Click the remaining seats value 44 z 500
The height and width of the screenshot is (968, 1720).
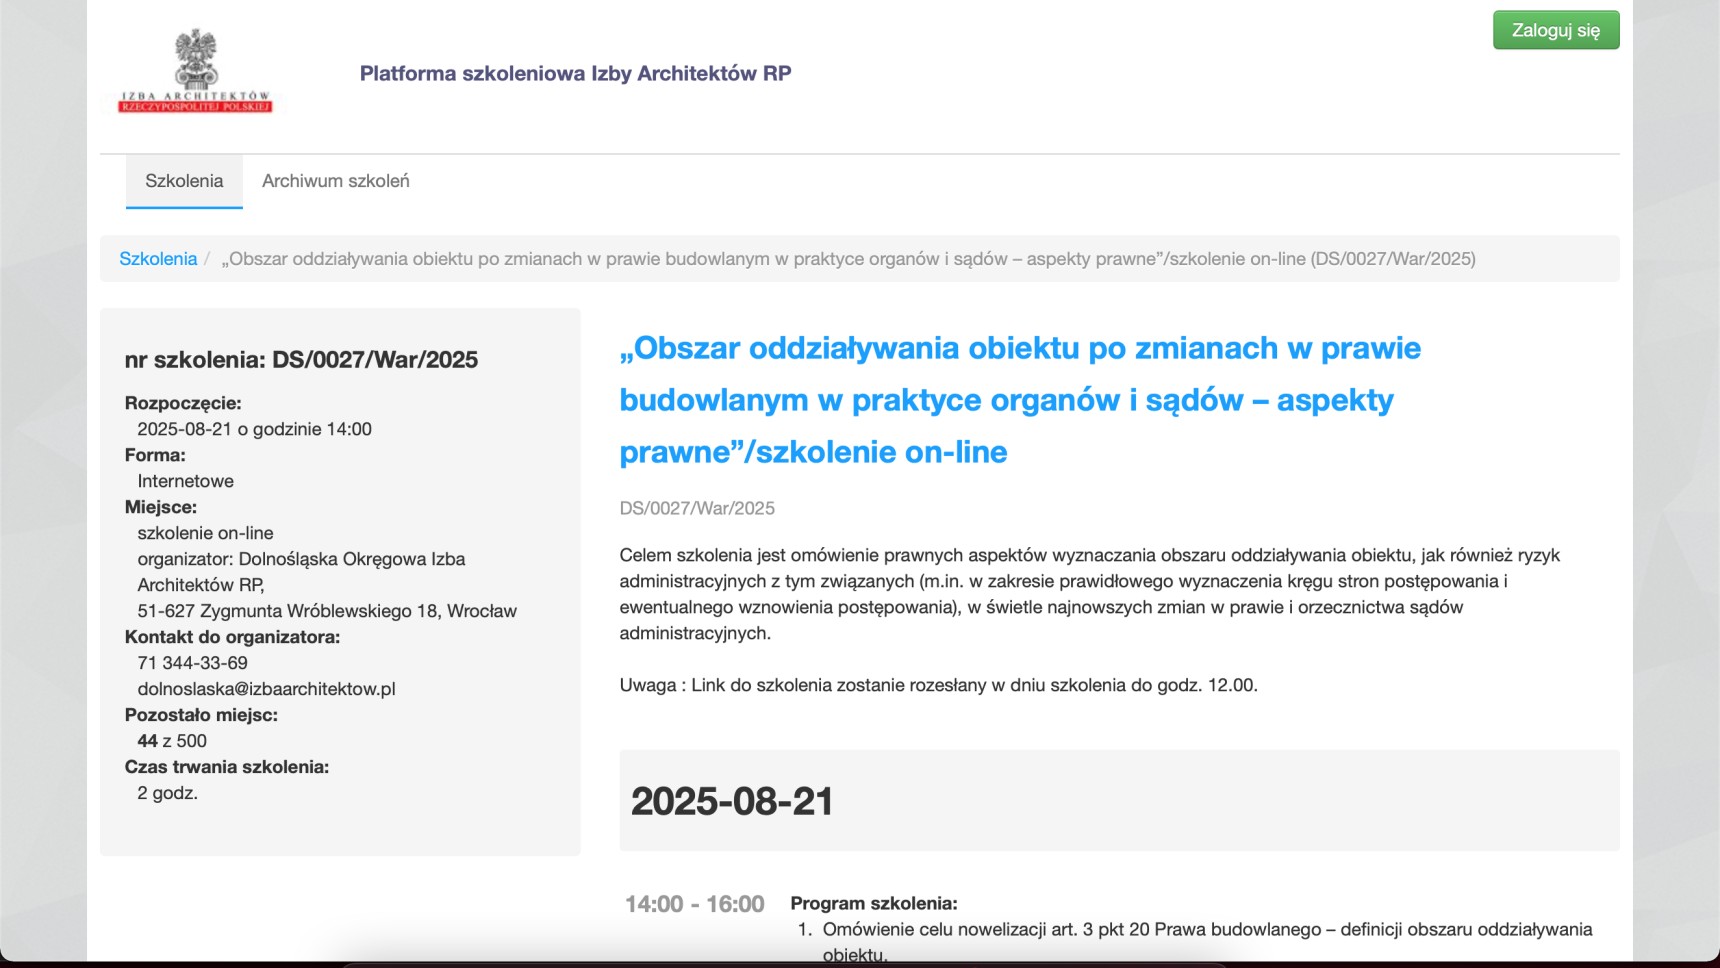pyautogui.click(x=172, y=741)
